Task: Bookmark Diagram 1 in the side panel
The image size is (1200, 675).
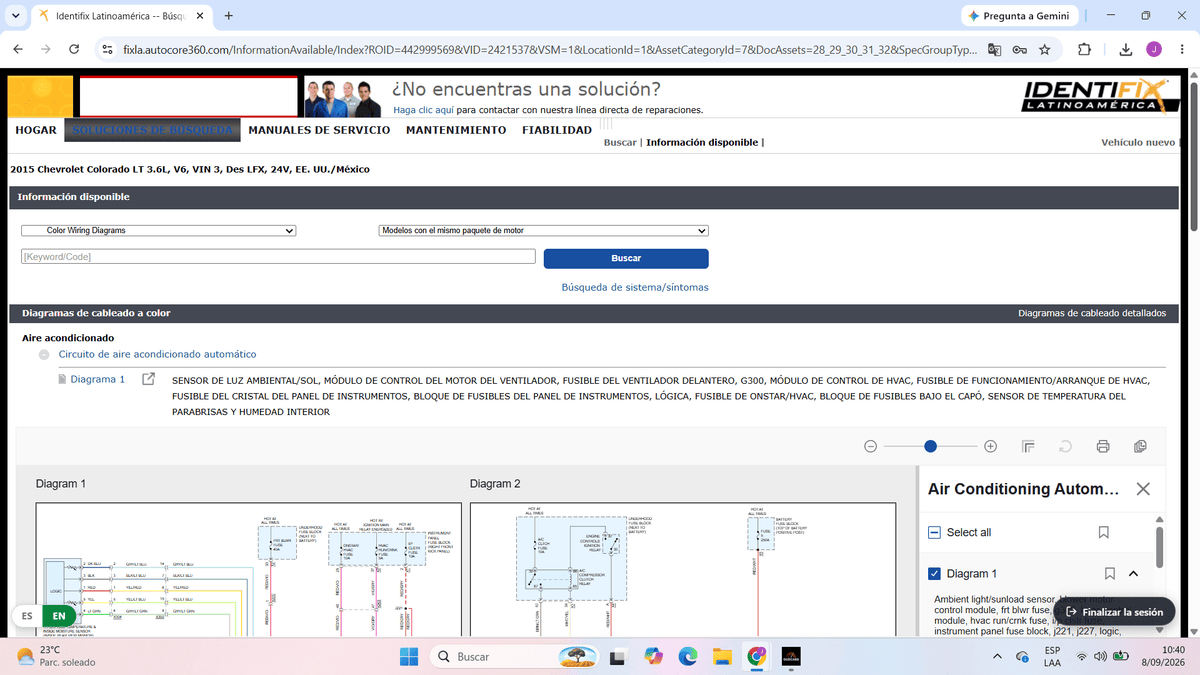Action: point(1110,574)
